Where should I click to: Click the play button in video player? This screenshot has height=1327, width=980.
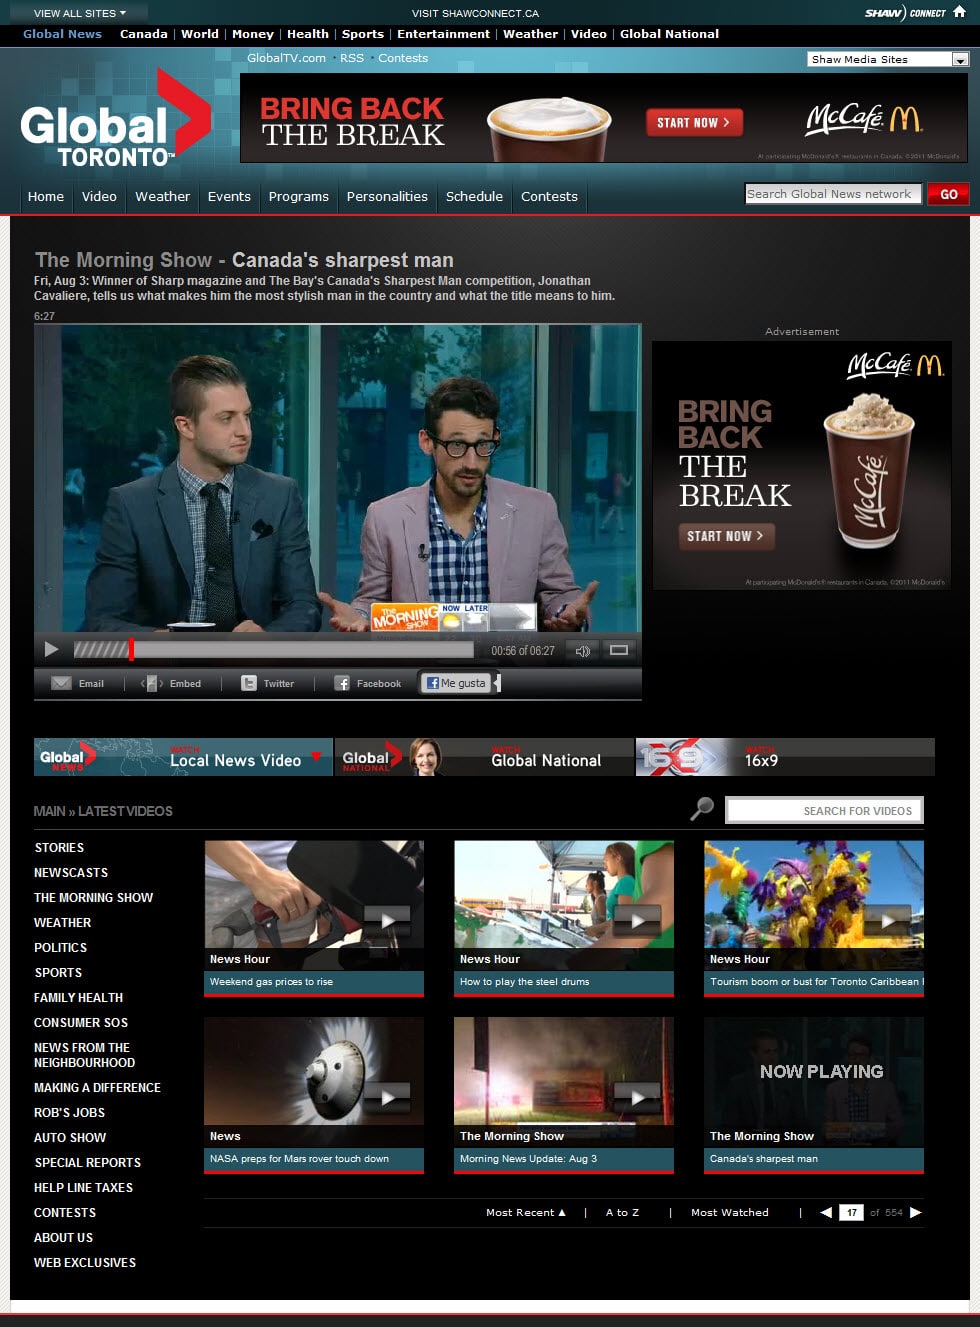point(51,650)
